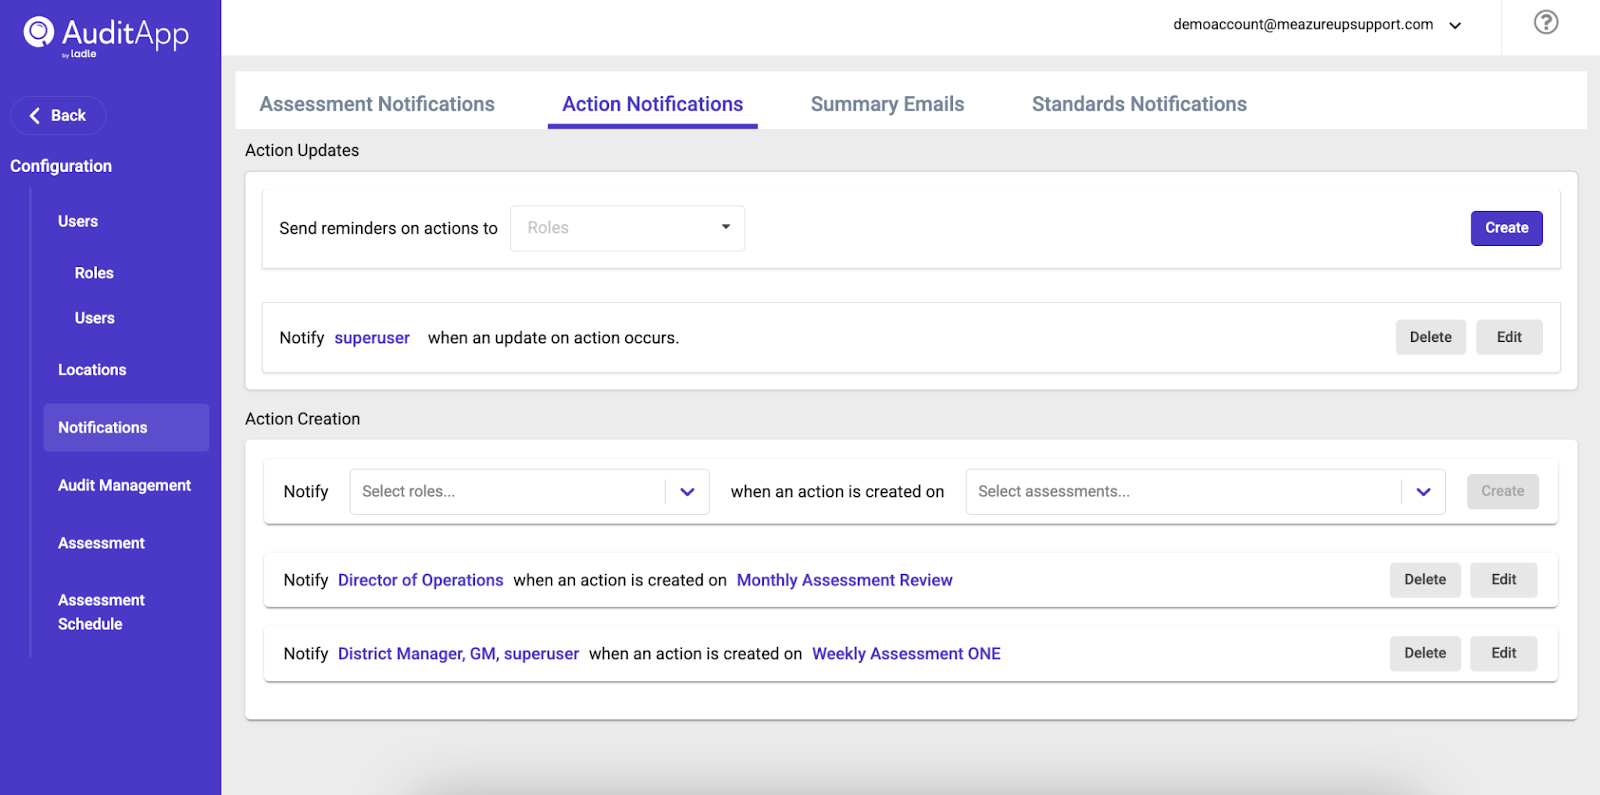Open Assessment in the sidebar
The width and height of the screenshot is (1600, 795).
[101, 544]
